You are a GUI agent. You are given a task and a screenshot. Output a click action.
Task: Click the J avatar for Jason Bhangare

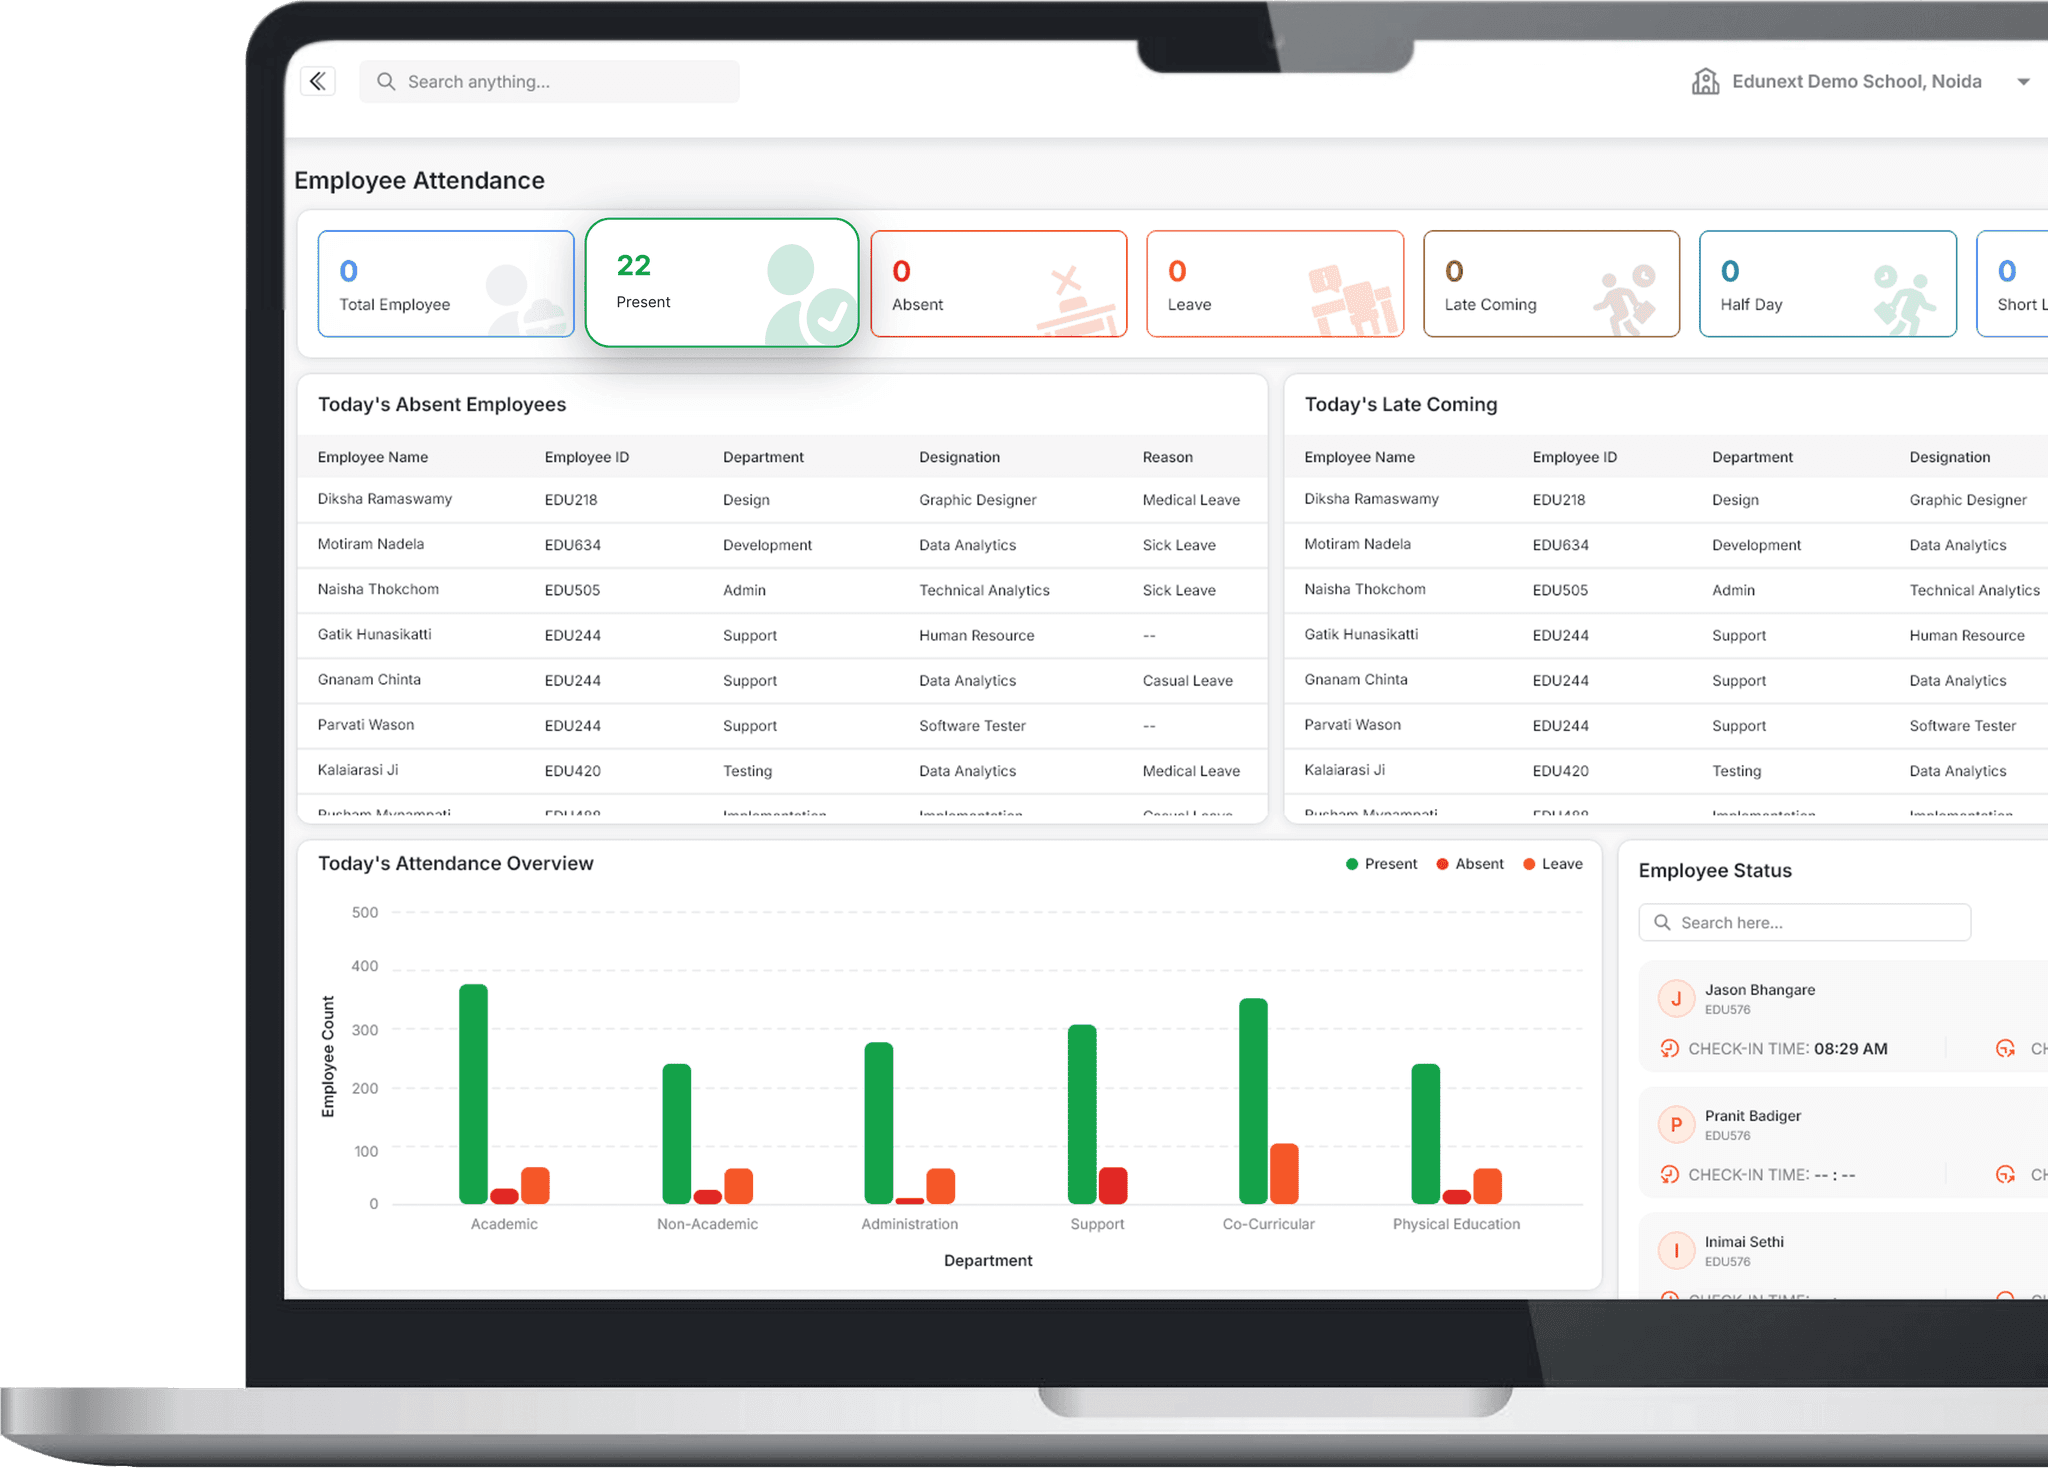pos(1676,998)
